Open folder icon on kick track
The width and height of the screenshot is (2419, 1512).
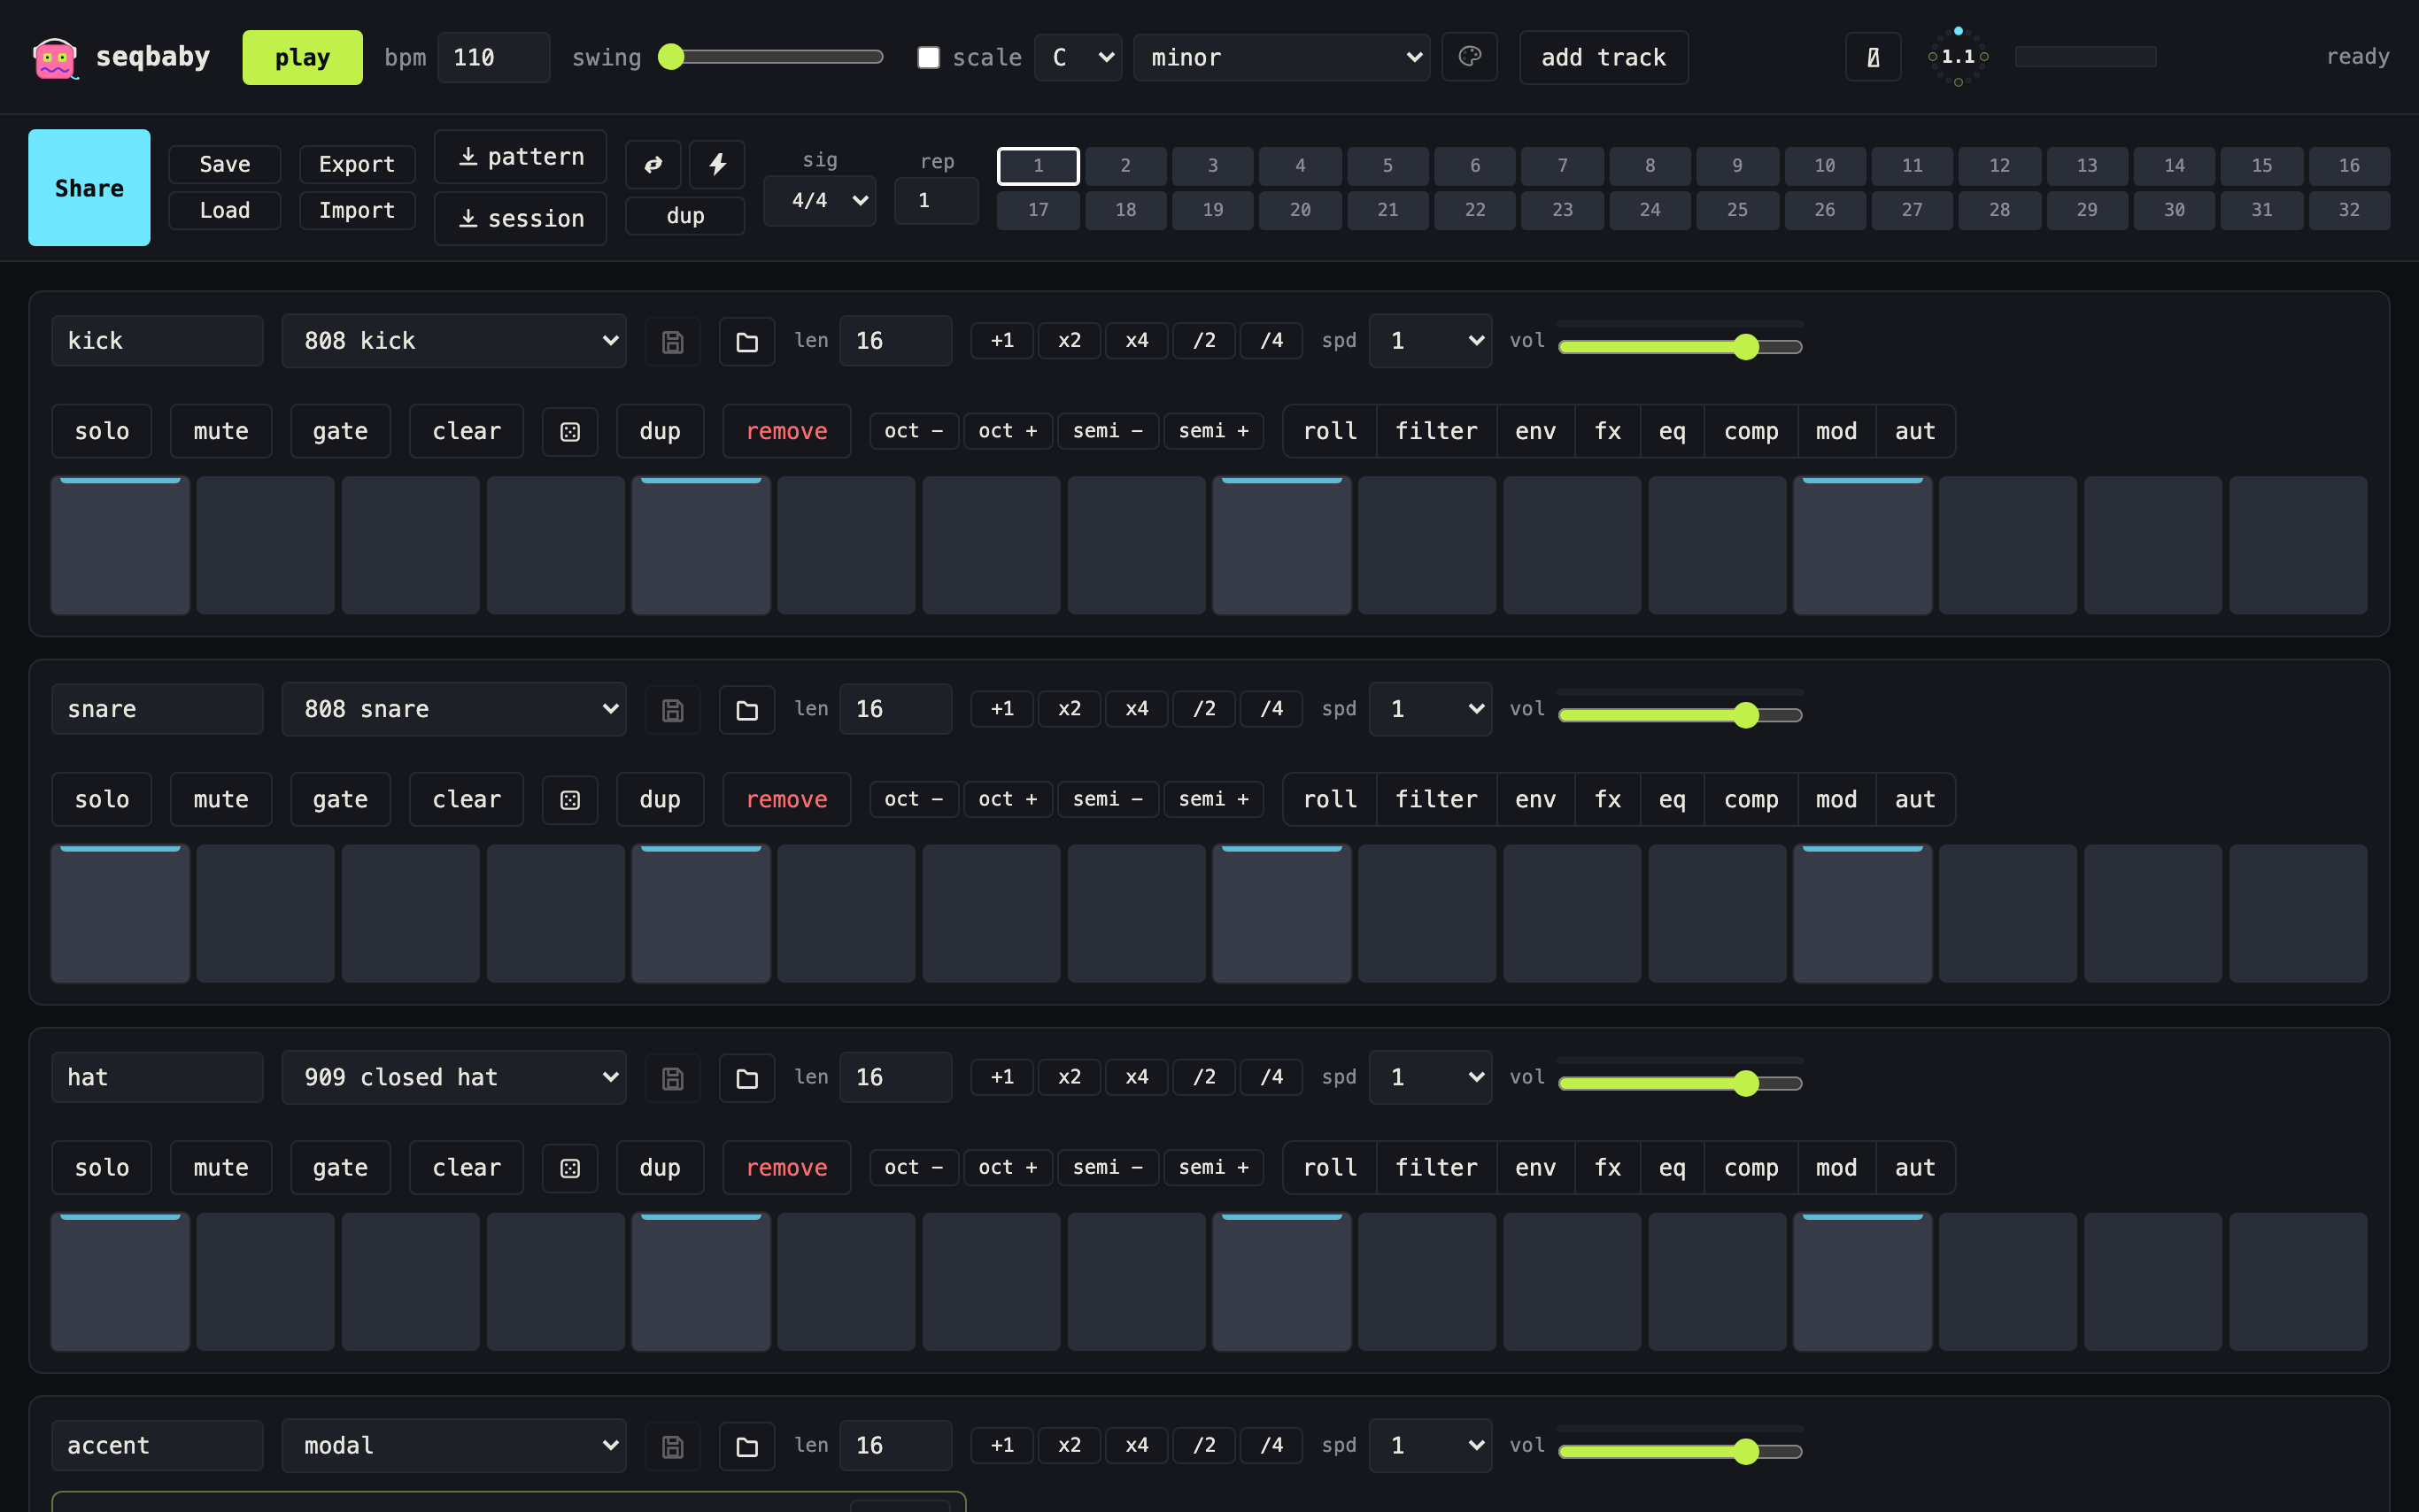pos(747,342)
